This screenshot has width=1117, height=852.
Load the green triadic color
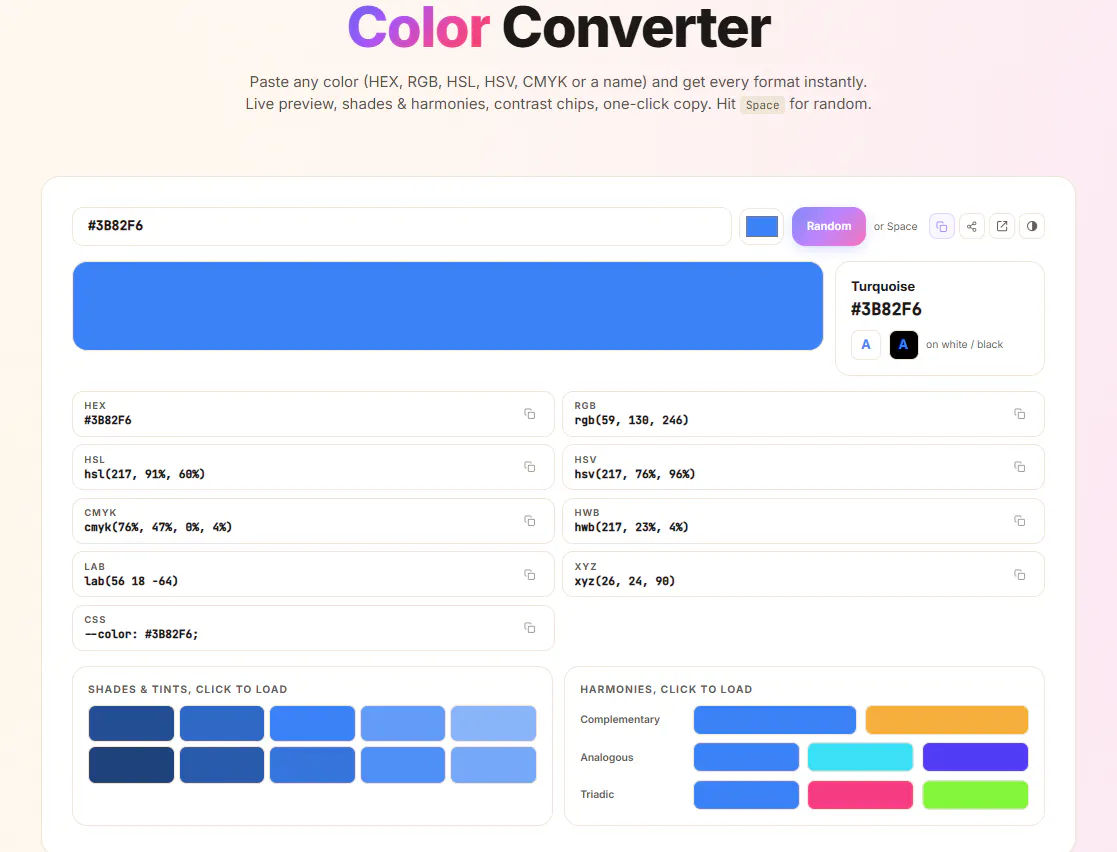click(975, 795)
